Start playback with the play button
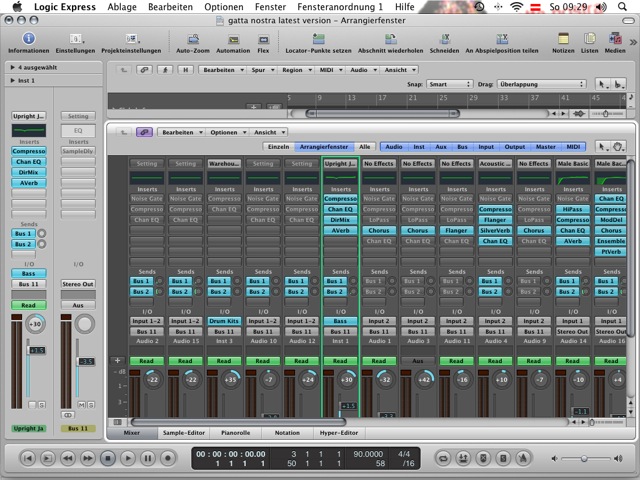Screen dimensions: 640x480 coord(128,458)
